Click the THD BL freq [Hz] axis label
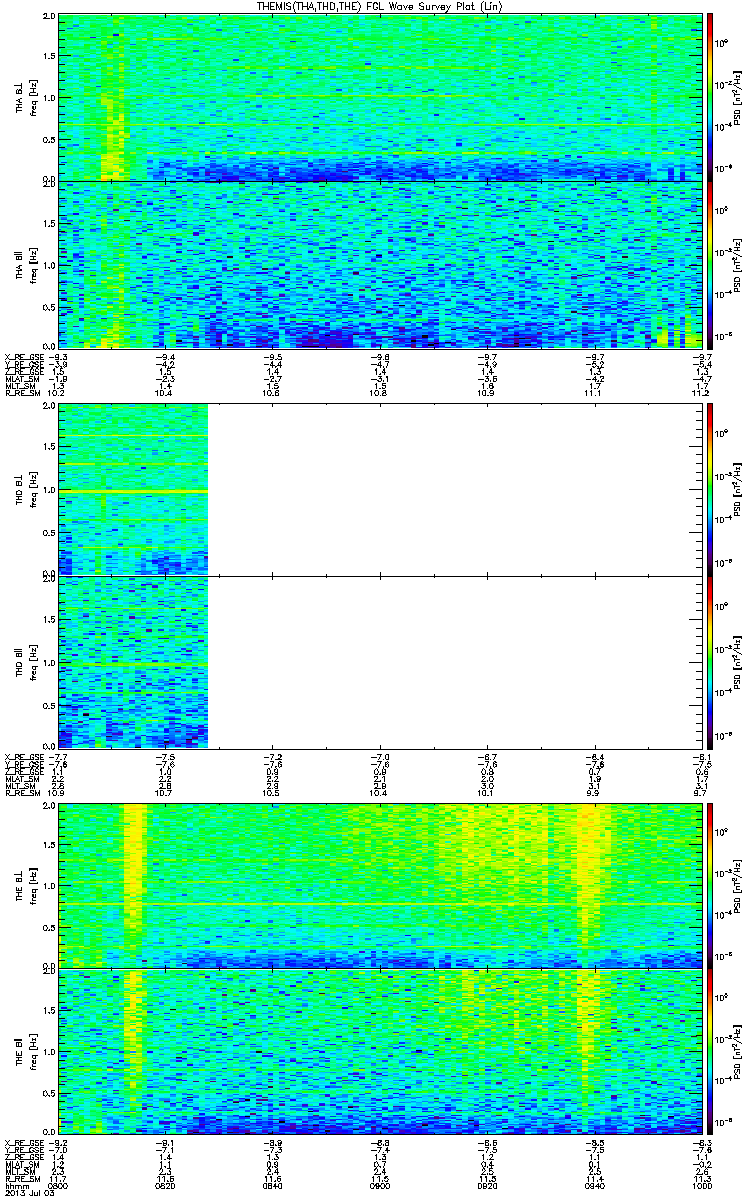750x1200 pixels. coord(24,490)
